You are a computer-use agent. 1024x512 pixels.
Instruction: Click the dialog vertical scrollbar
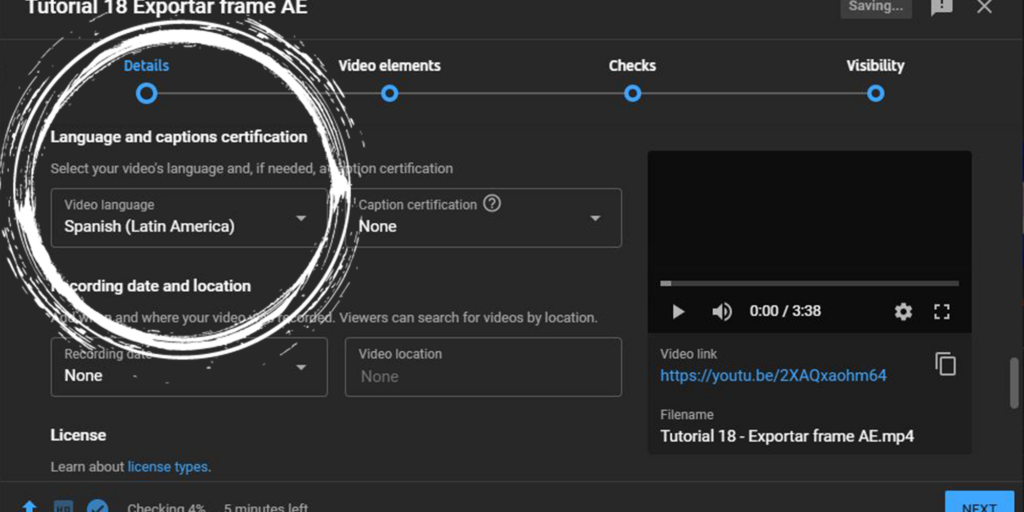click(x=1014, y=383)
